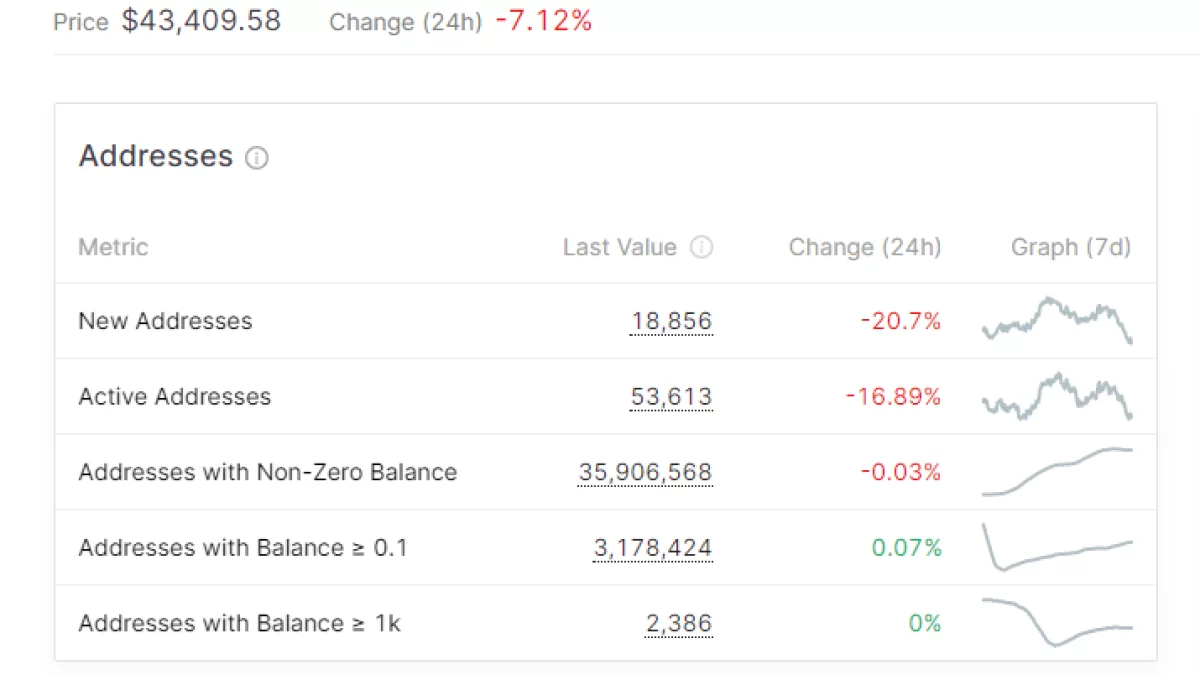Select Addresses with Non-Zero Balance label

tap(267, 472)
